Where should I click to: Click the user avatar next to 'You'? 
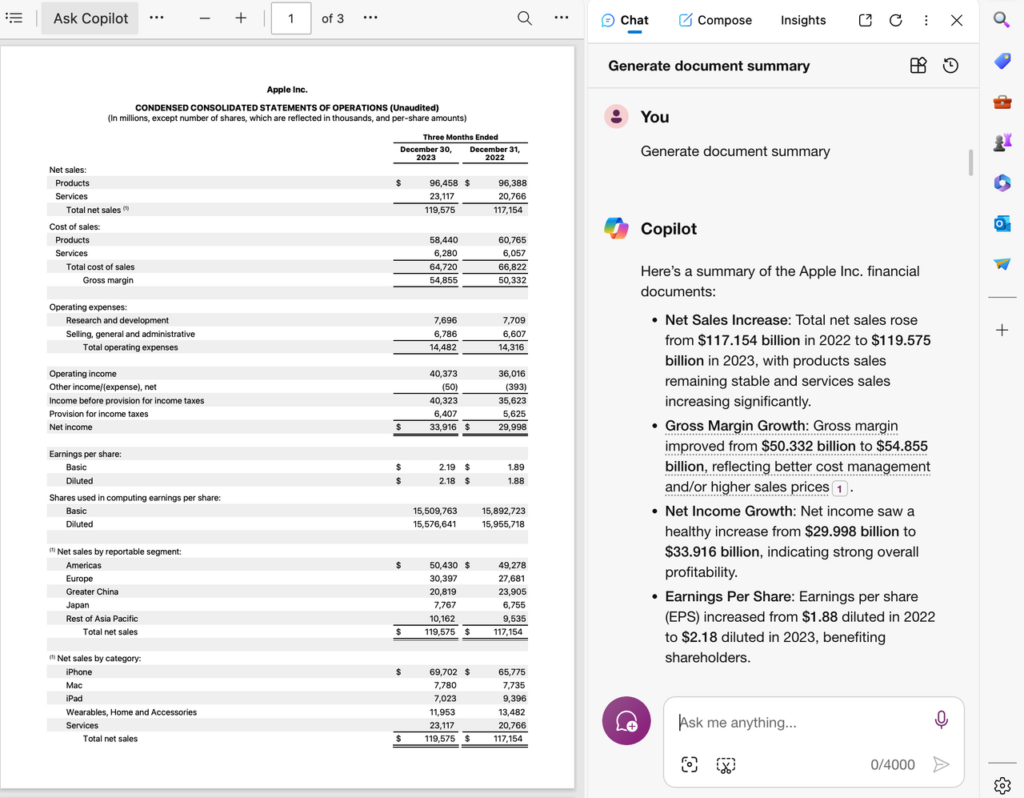tap(616, 116)
